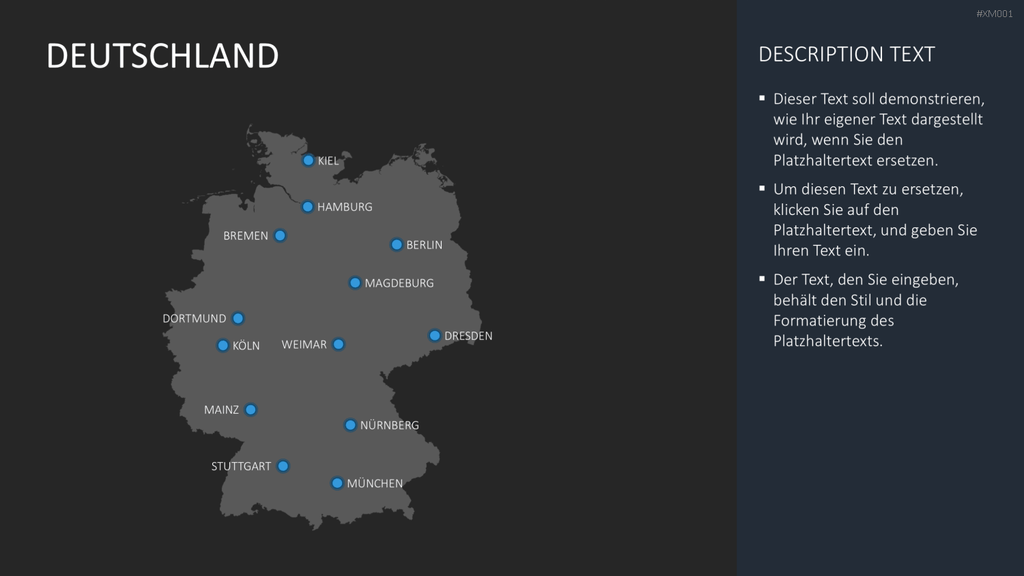The height and width of the screenshot is (576, 1024).
Task: Select the MAINZ label text
Action: (221, 410)
